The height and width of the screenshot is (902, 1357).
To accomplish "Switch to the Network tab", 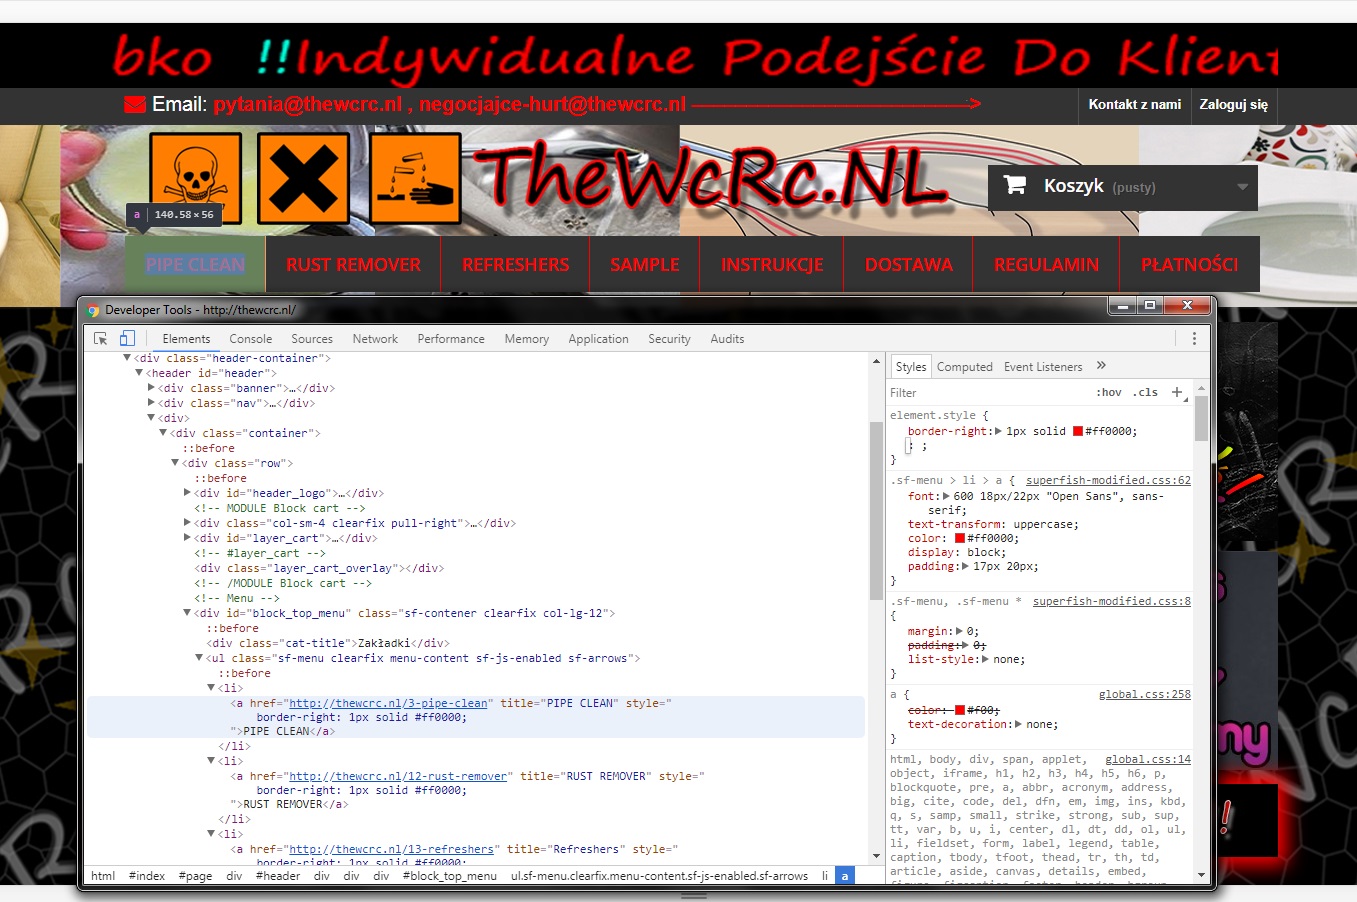I will point(375,339).
